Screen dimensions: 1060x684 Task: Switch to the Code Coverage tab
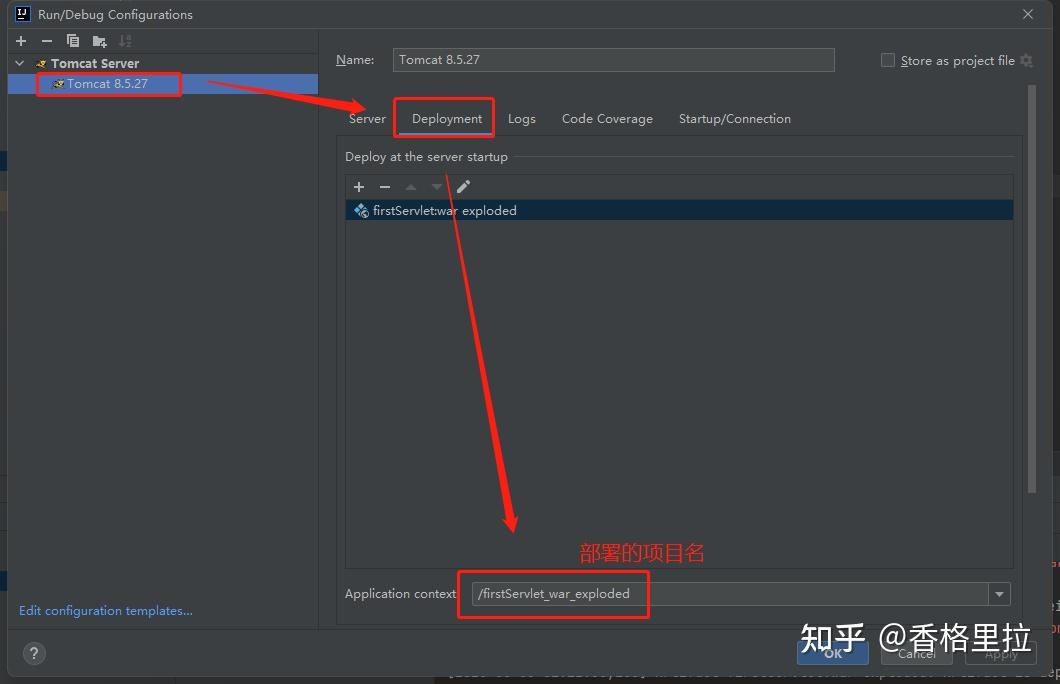[606, 118]
